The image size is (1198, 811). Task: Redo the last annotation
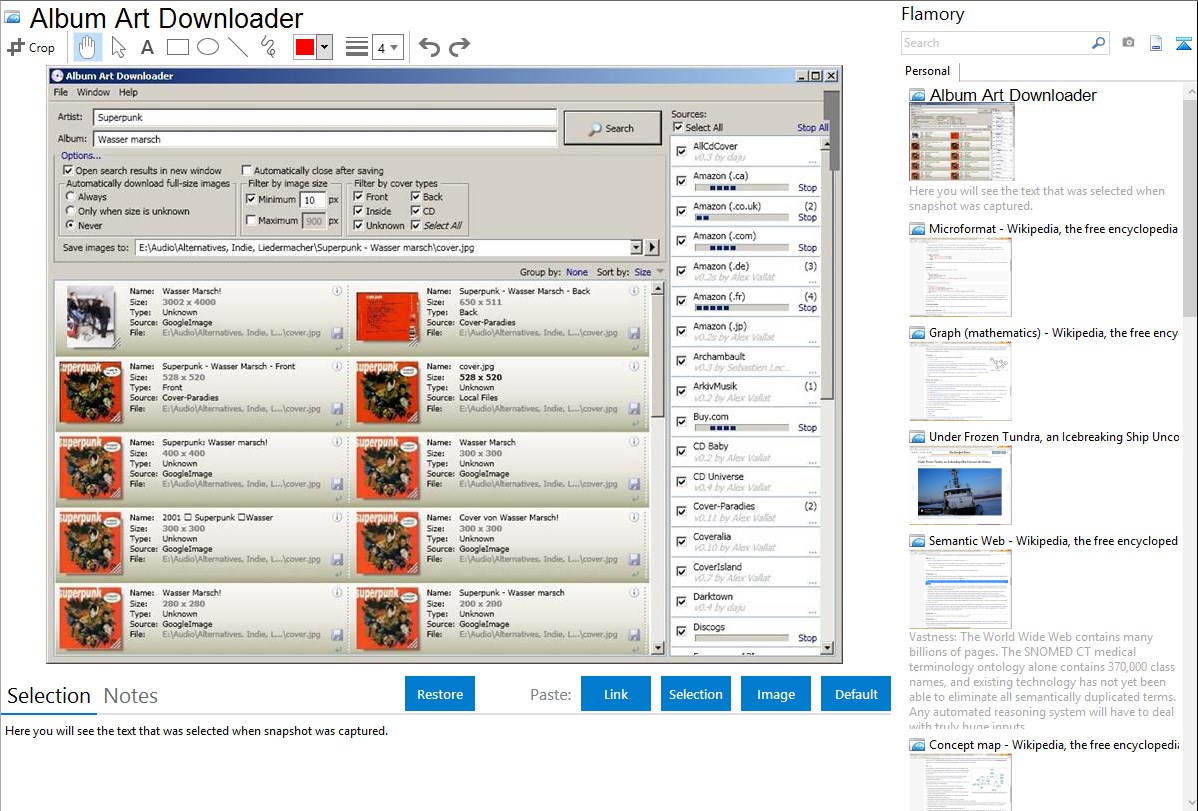[x=459, y=47]
